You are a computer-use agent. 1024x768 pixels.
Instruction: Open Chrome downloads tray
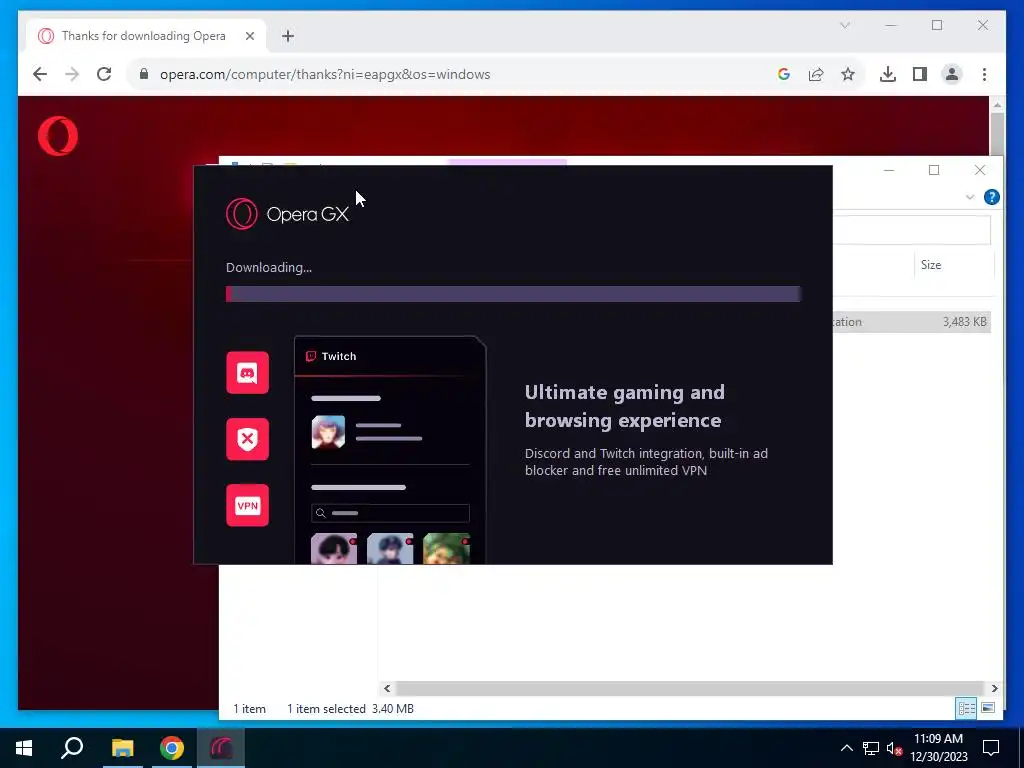pos(888,74)
